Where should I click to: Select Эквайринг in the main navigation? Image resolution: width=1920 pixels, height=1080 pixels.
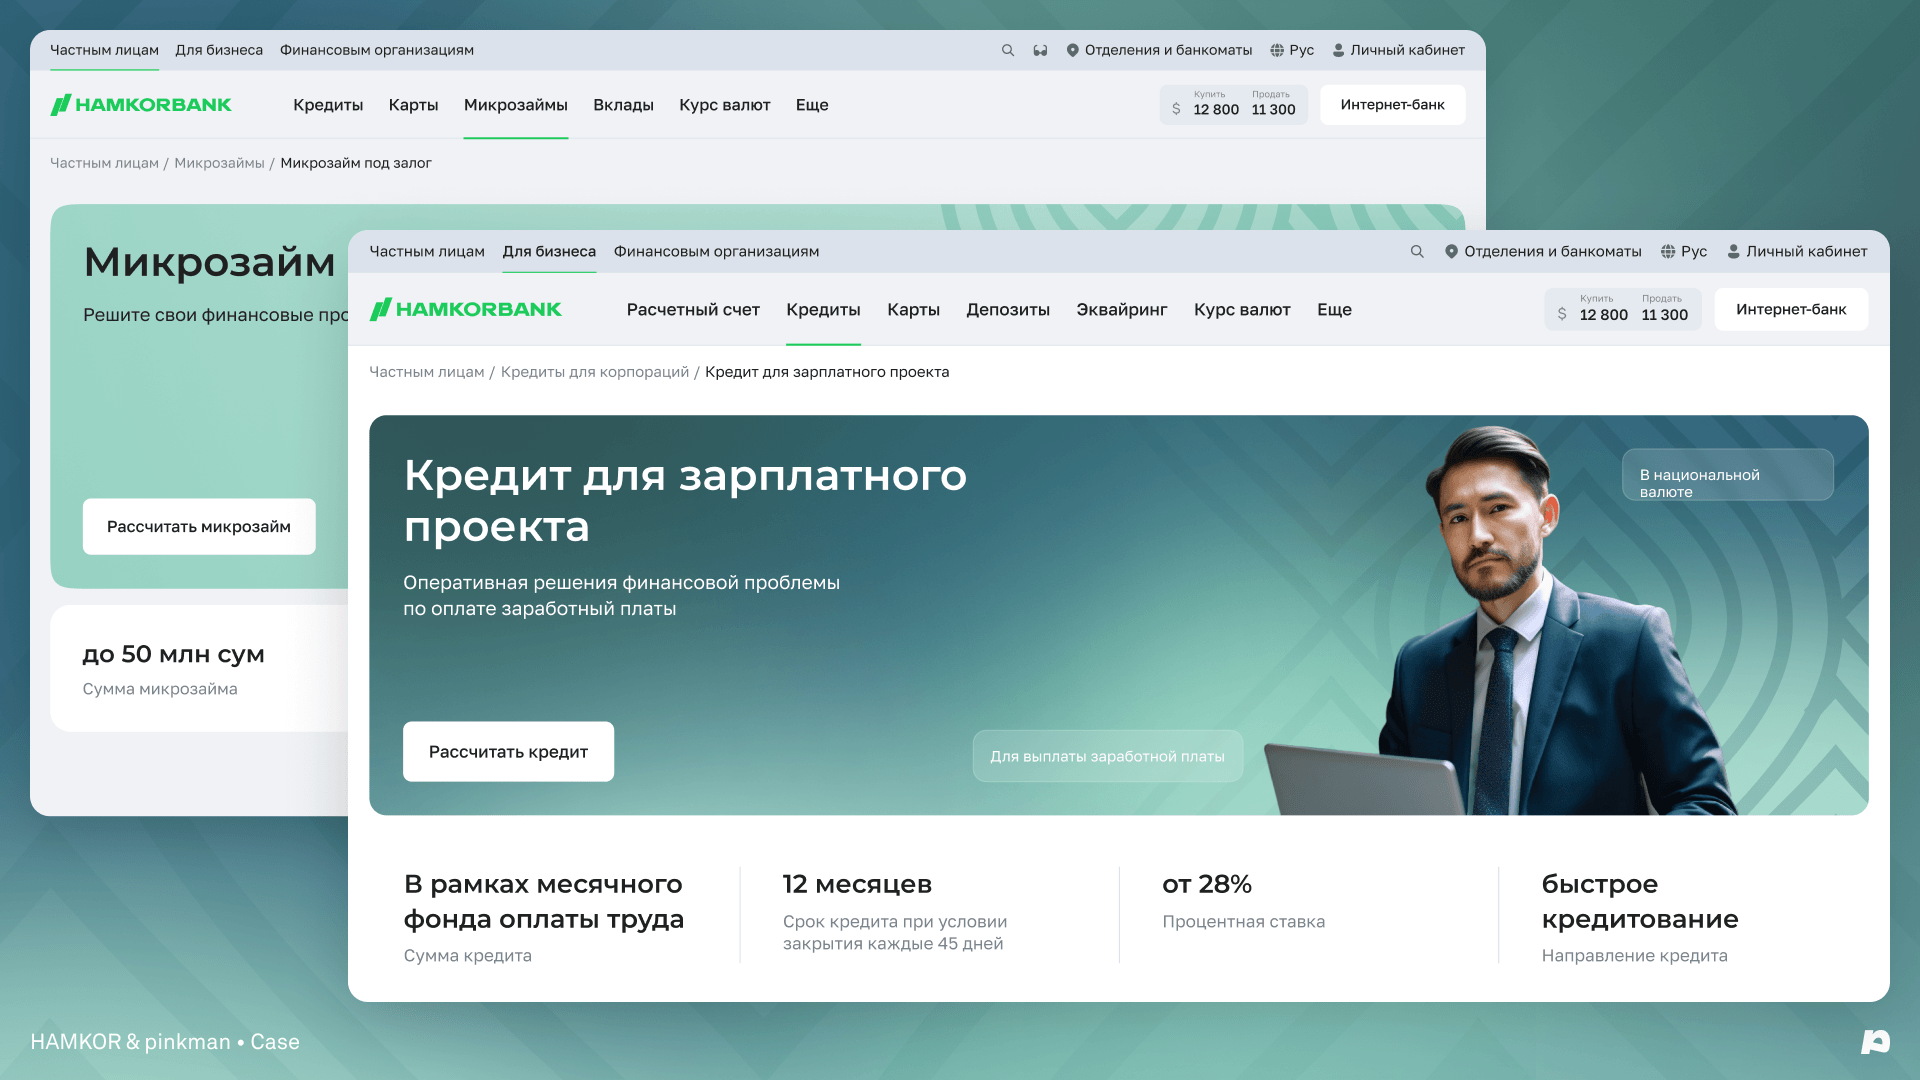tap(1122, 310)
